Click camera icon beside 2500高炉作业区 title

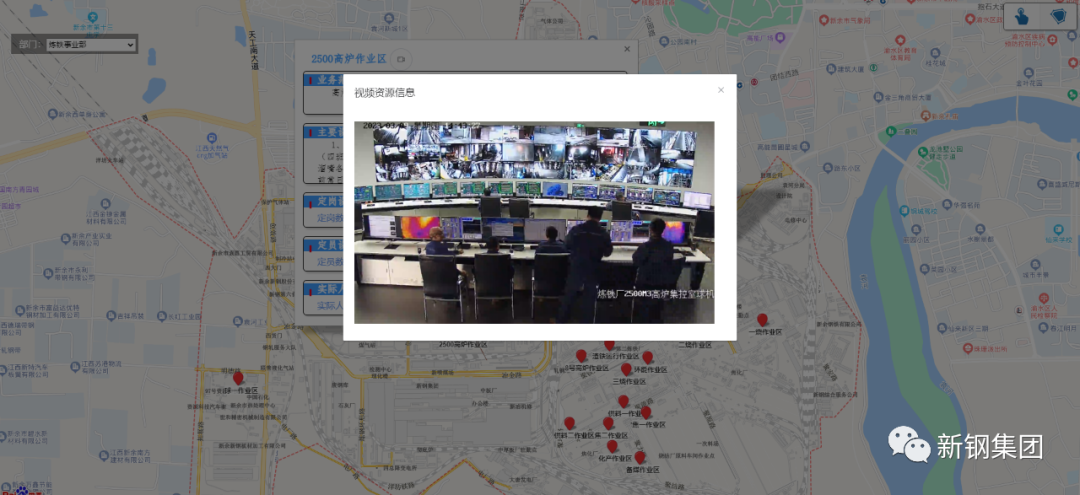coord(400,59)
